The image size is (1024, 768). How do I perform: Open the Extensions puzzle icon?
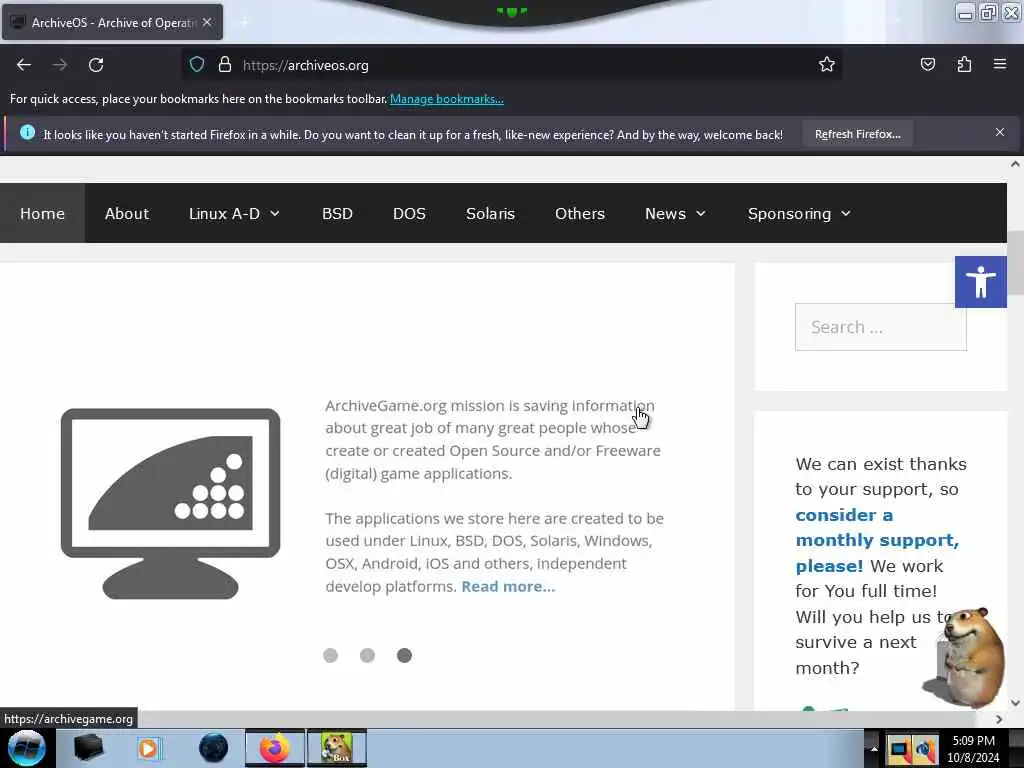(964, 64)
